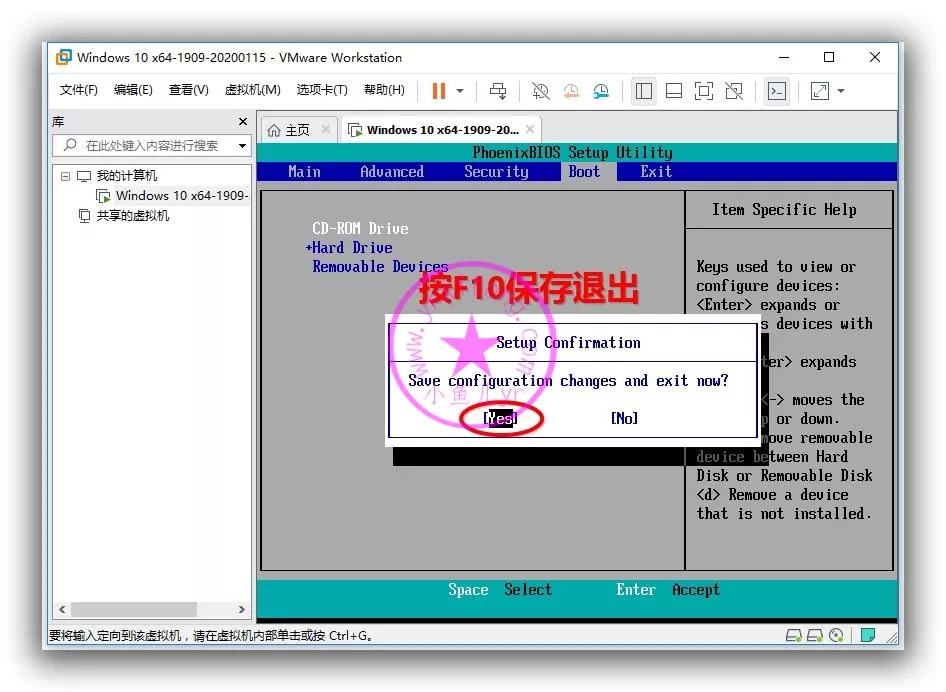Screen dimensions: 946x692
Task: Collapse the 我的计算机 tree node
Action: [66, 176]
